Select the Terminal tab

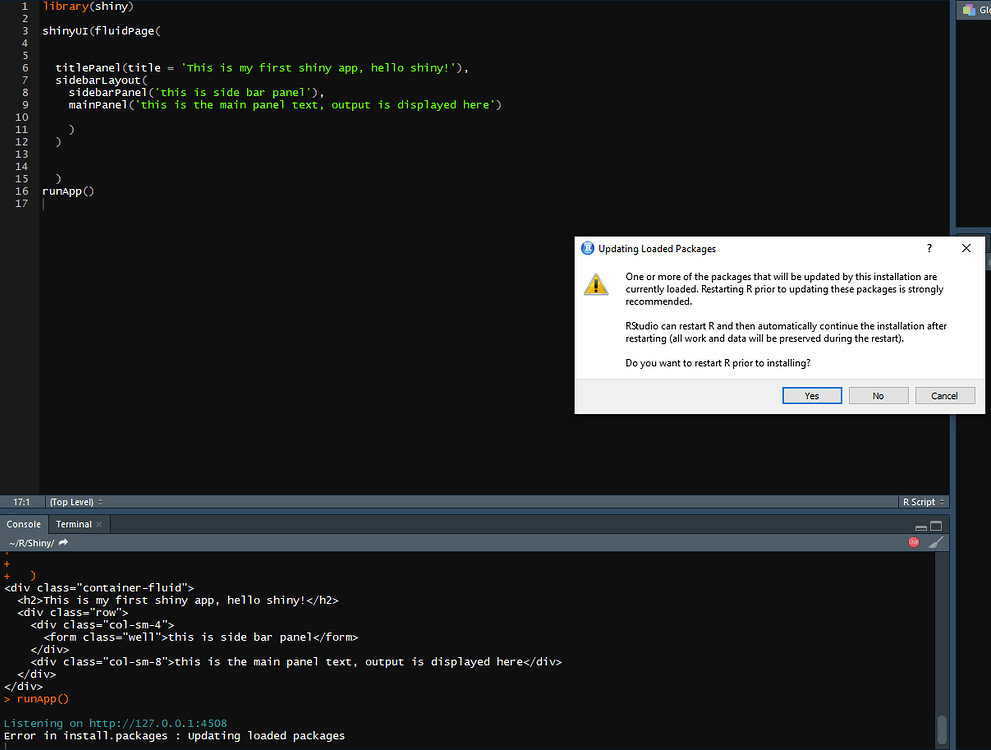75,523
